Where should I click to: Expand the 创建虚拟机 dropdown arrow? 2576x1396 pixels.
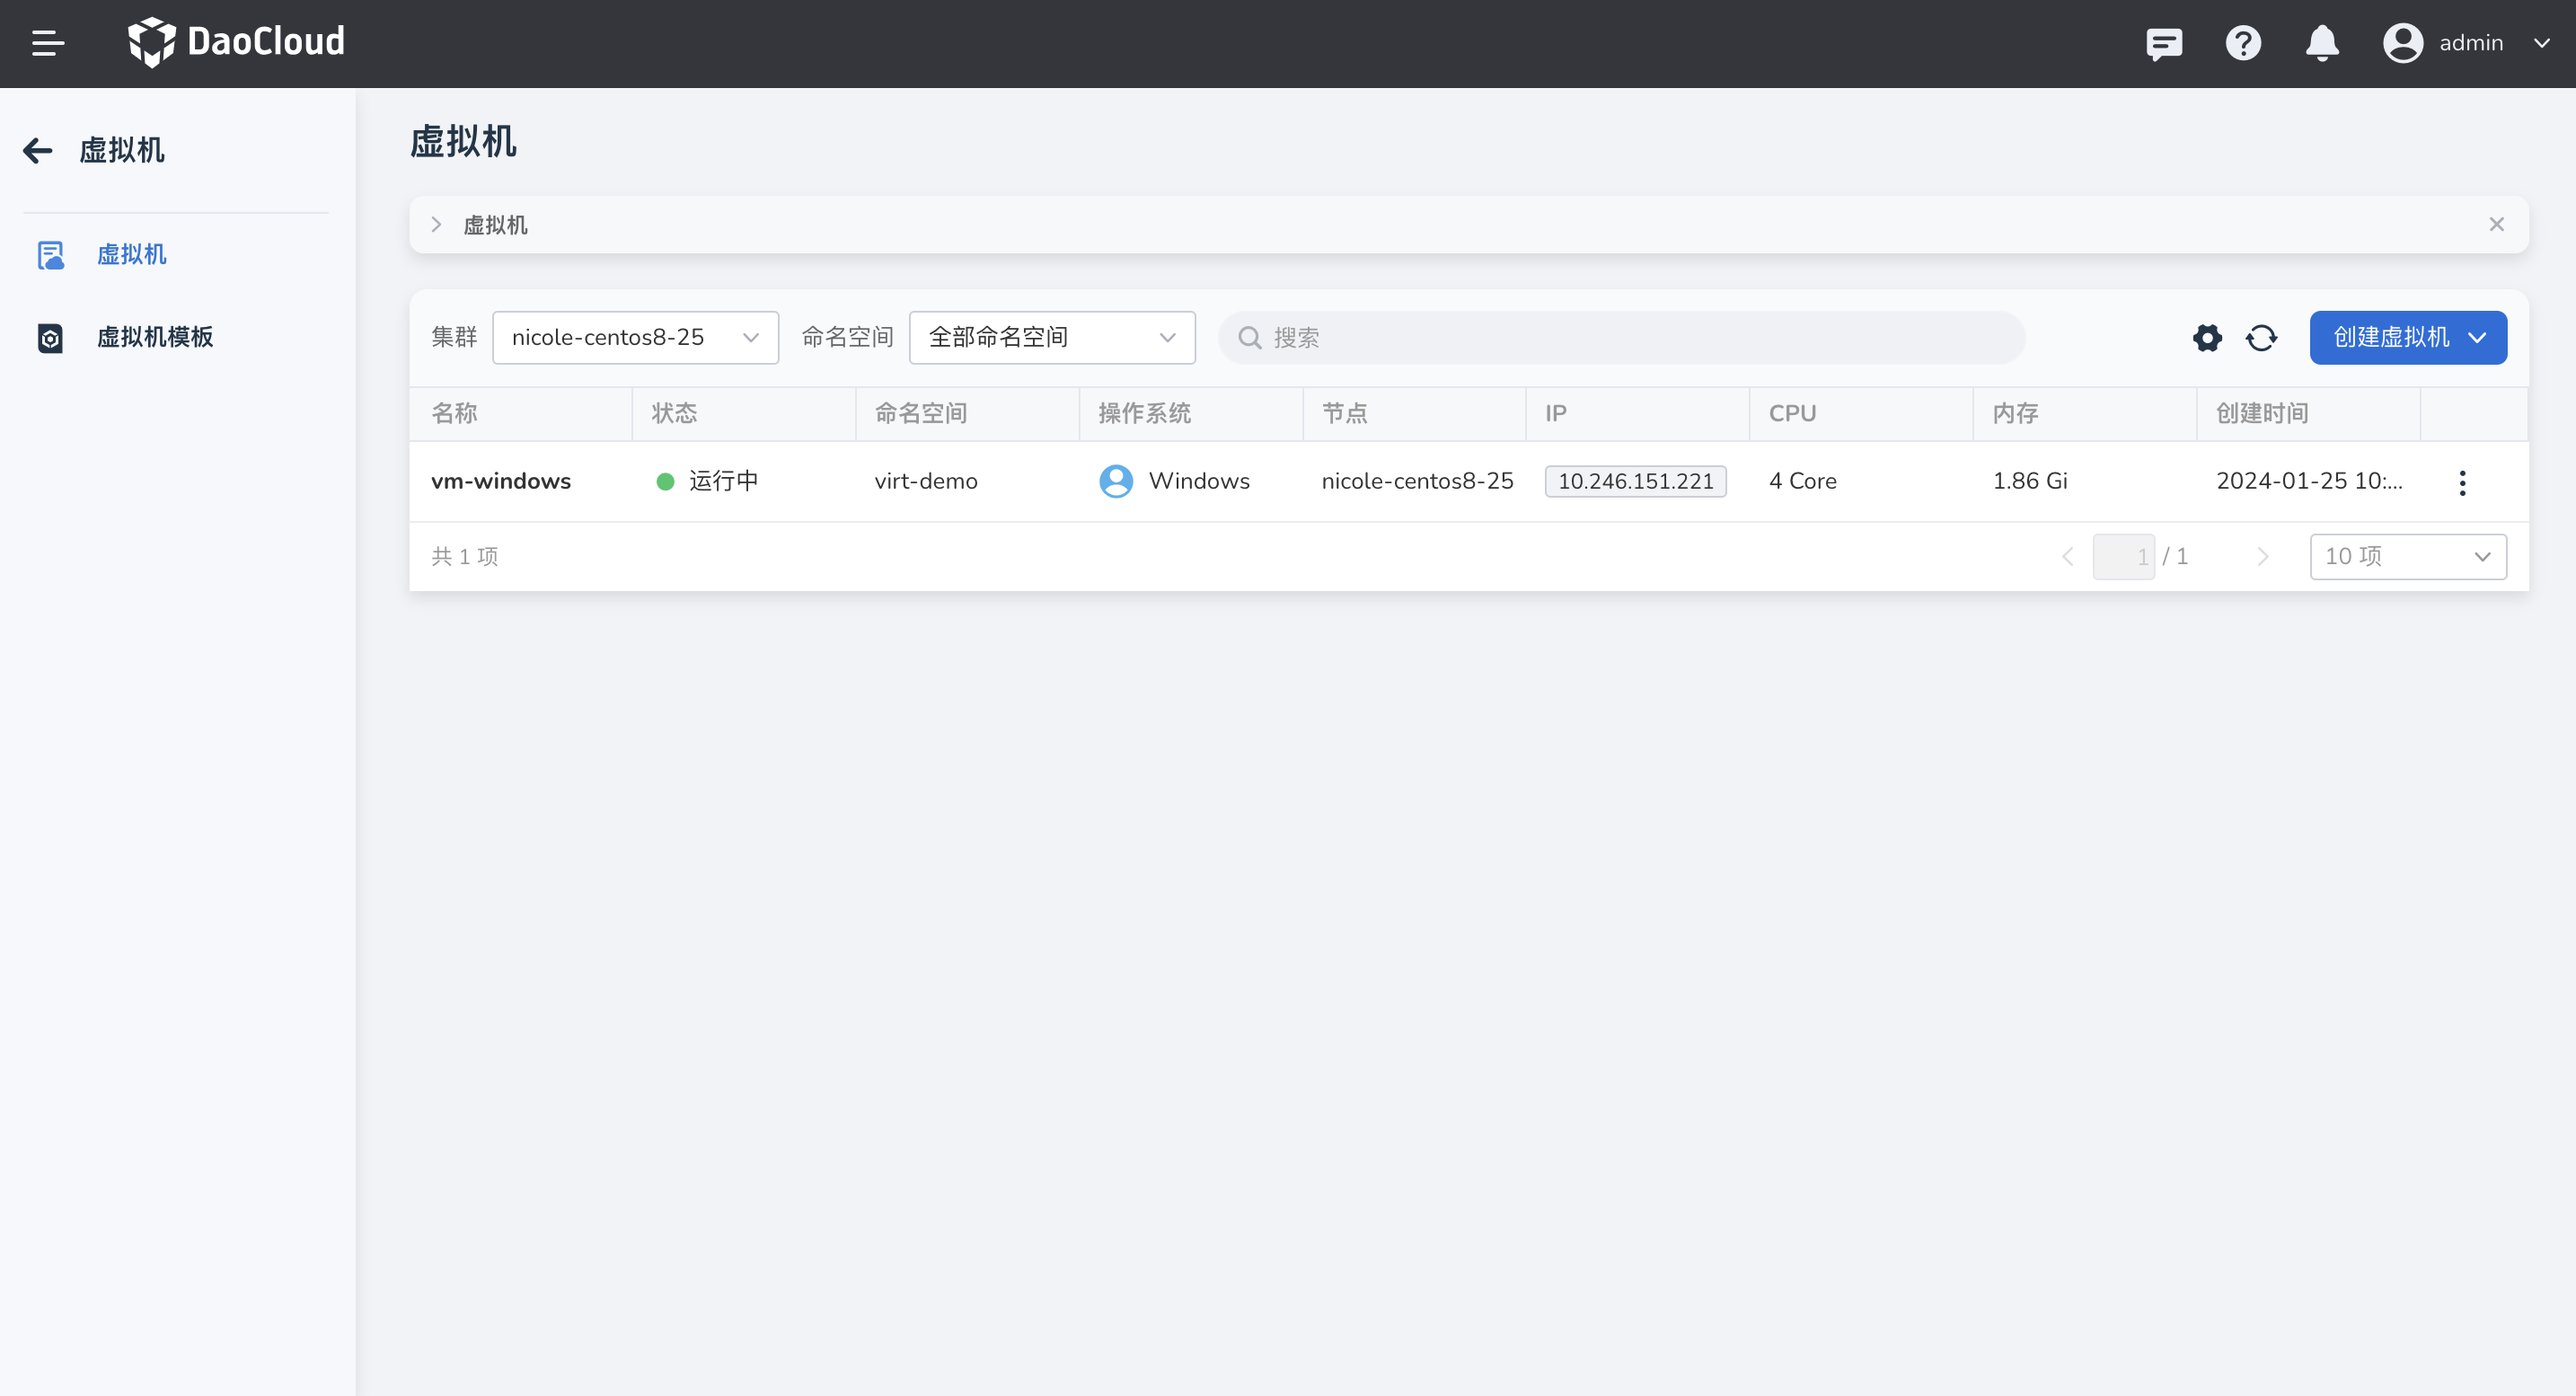pos(2478,337)
